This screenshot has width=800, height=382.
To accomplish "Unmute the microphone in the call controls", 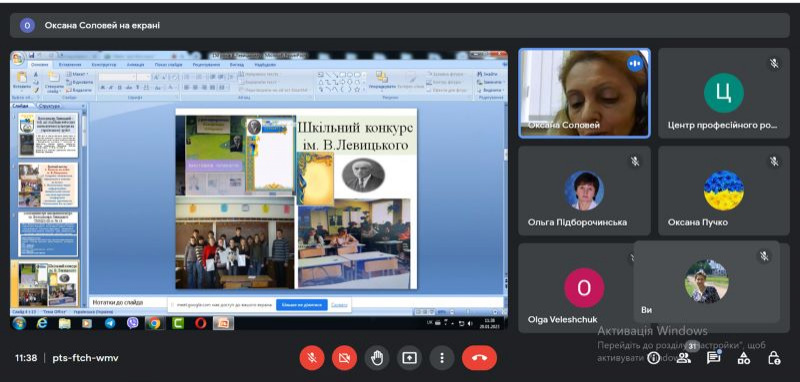I will click(312, 358).
